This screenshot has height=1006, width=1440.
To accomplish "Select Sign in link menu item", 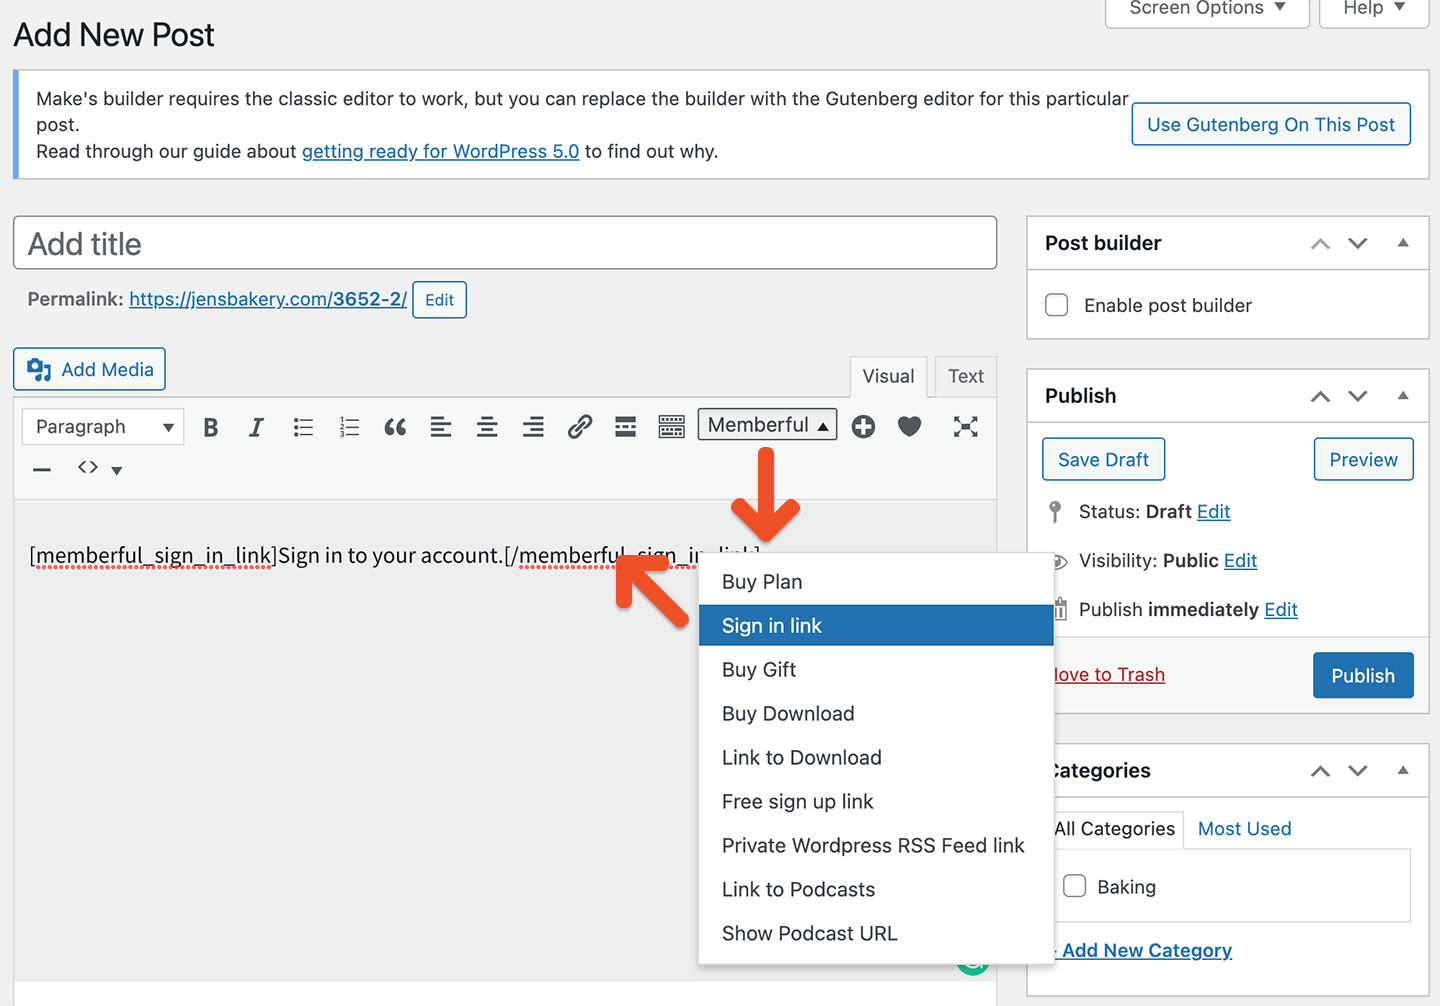I will [876, 626].
